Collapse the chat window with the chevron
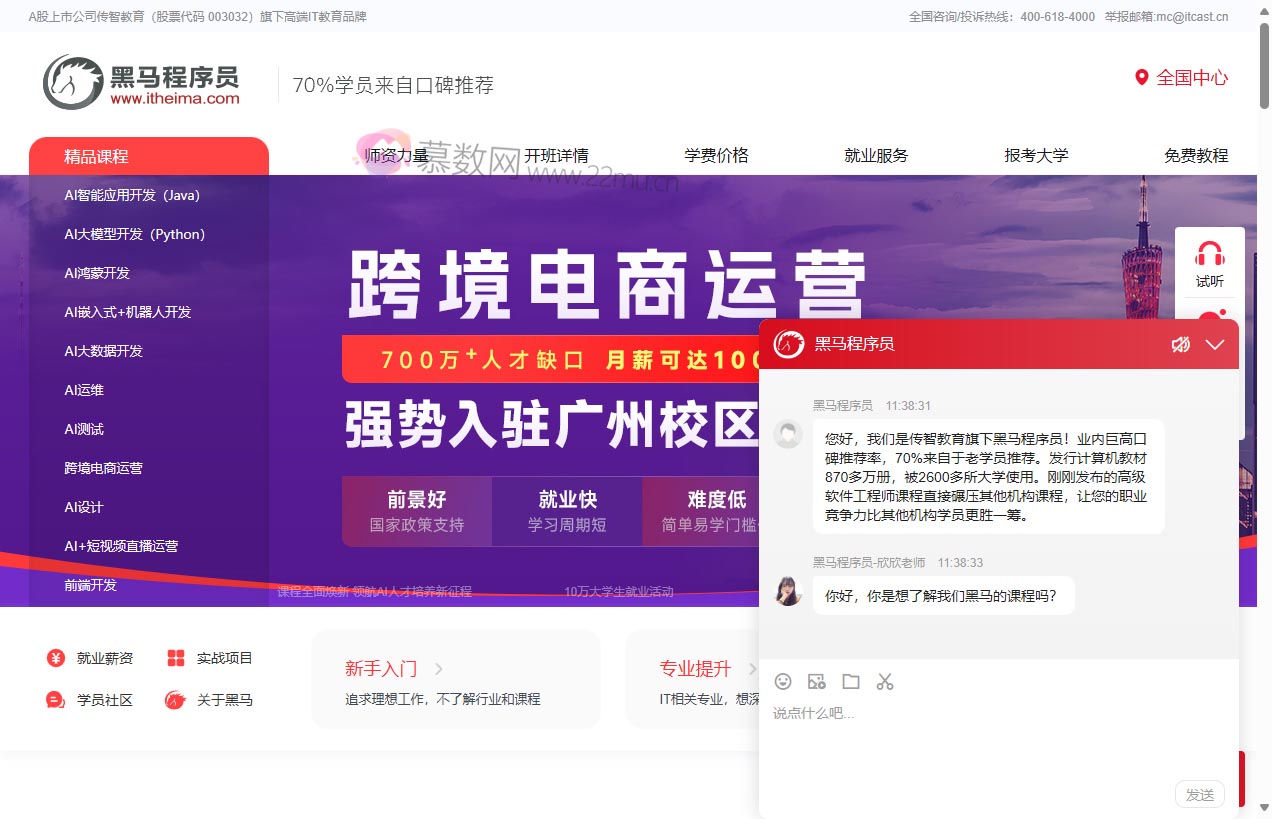1272x819 pixels. point(1215,344)
